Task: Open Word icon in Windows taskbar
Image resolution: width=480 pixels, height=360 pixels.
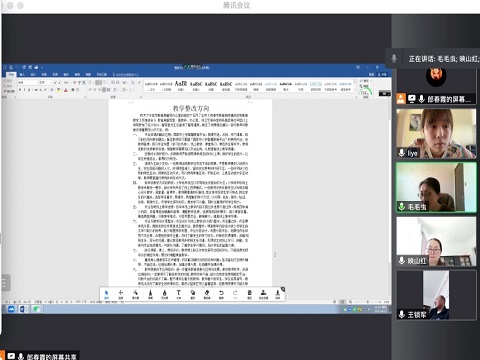Action: coord(23,309)
